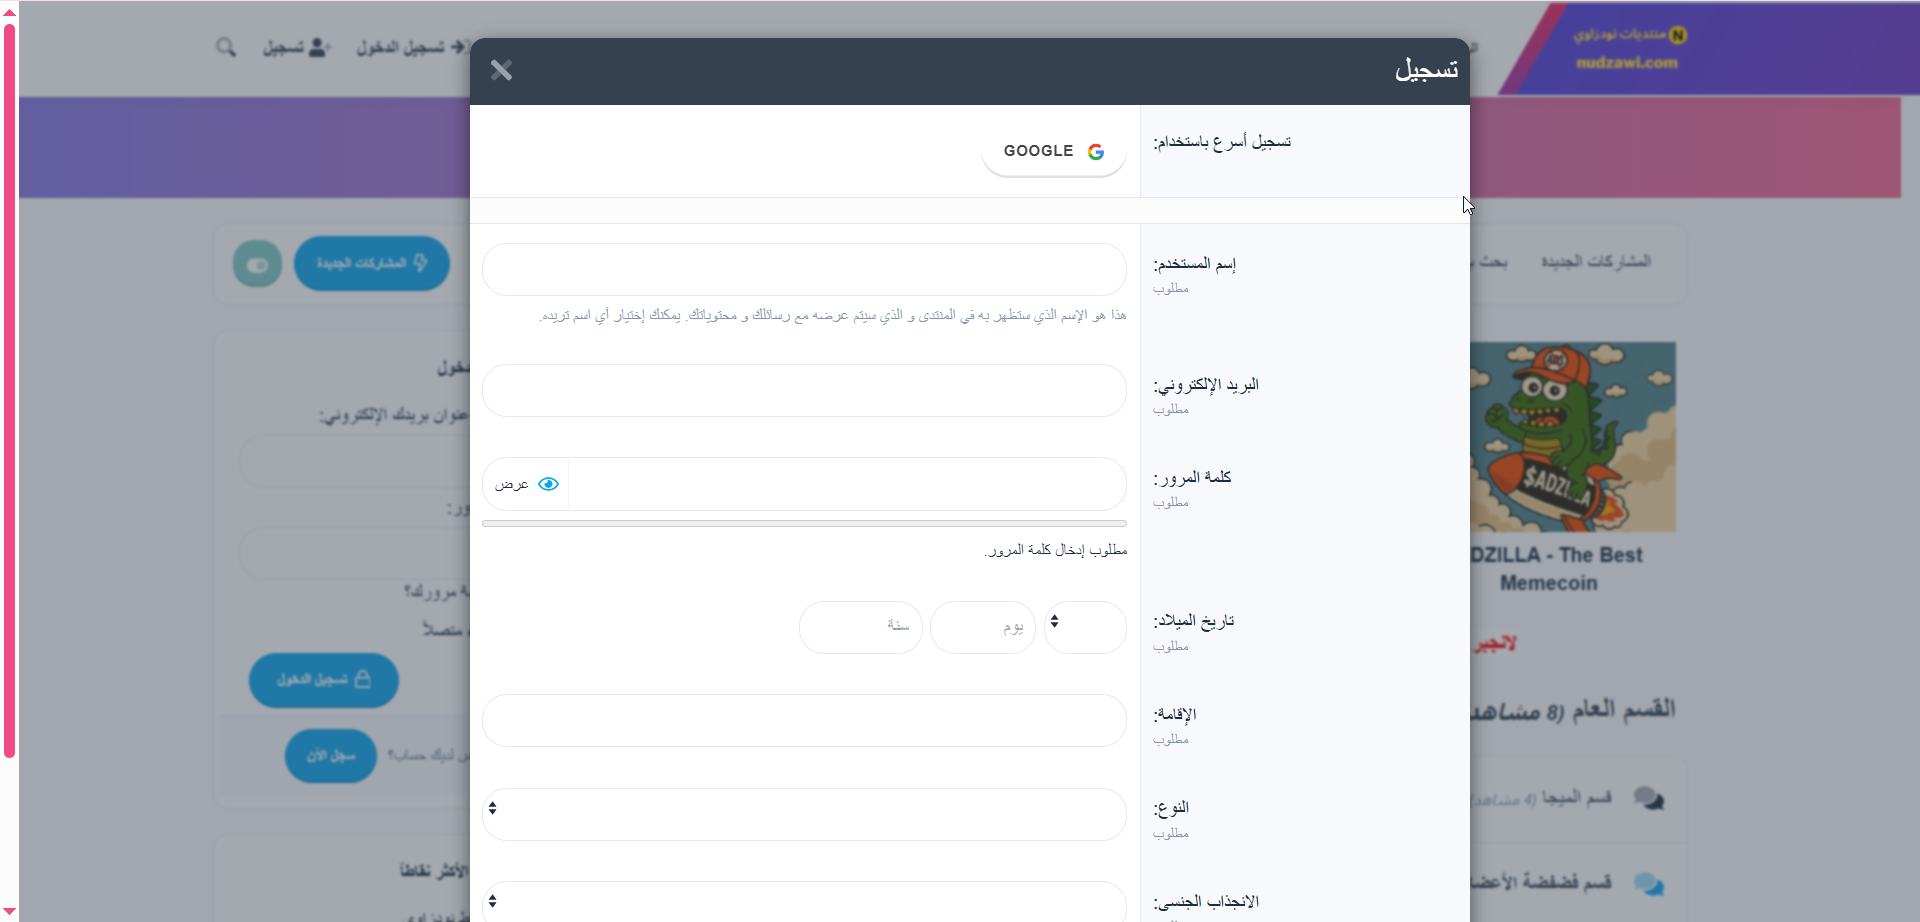Click the login arrow icon in header
The height and width of the screenshot is (922, 1920).
(x=458, y=47)
